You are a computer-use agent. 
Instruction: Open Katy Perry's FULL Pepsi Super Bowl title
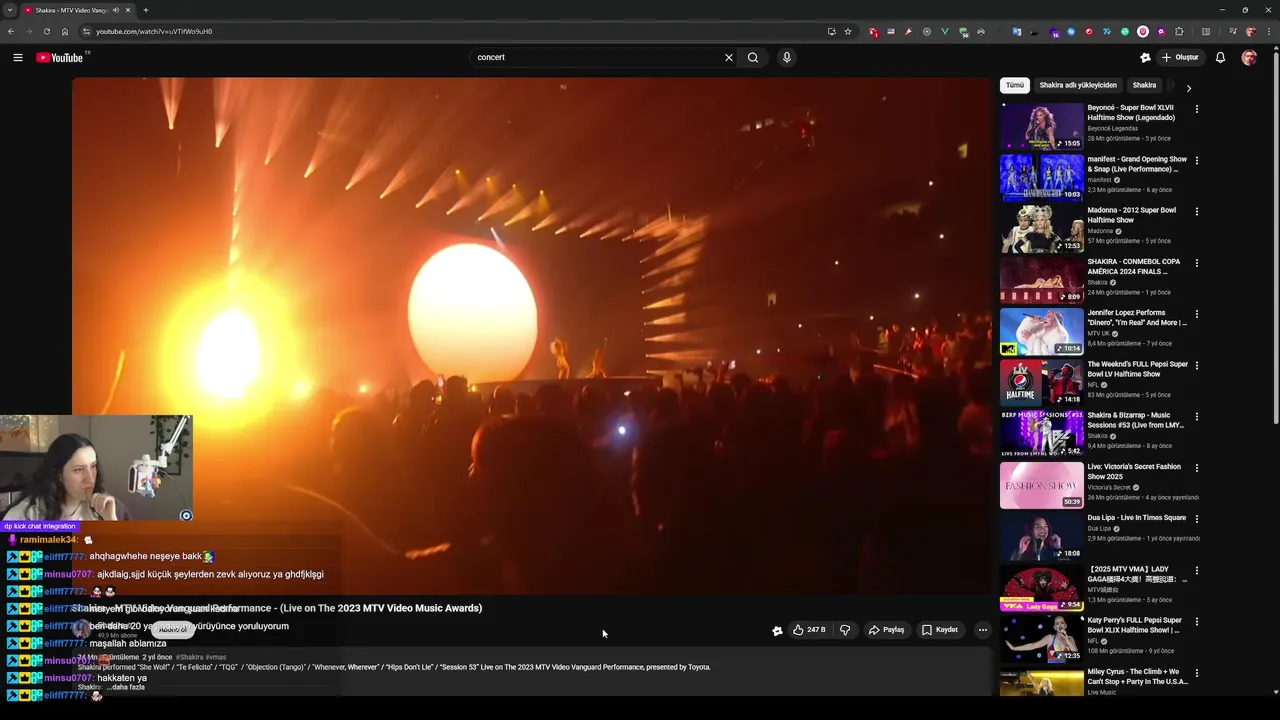(1135, 625)
